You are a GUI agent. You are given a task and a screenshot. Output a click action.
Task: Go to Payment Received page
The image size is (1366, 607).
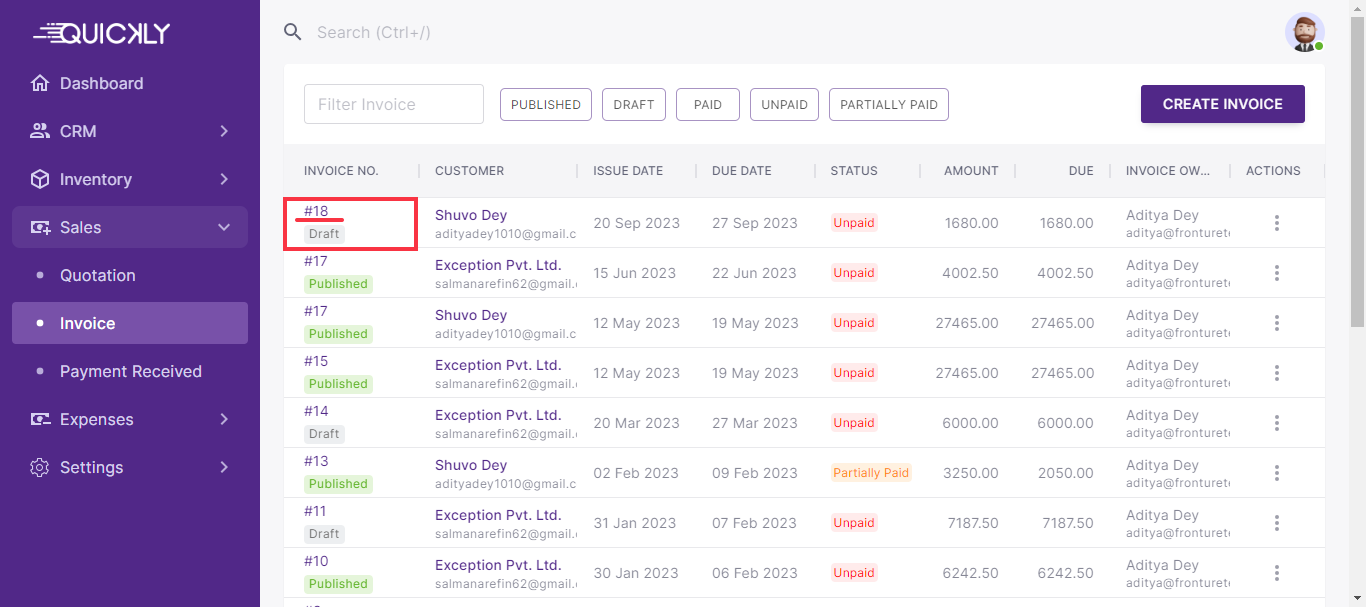click(x=130, y=371)
